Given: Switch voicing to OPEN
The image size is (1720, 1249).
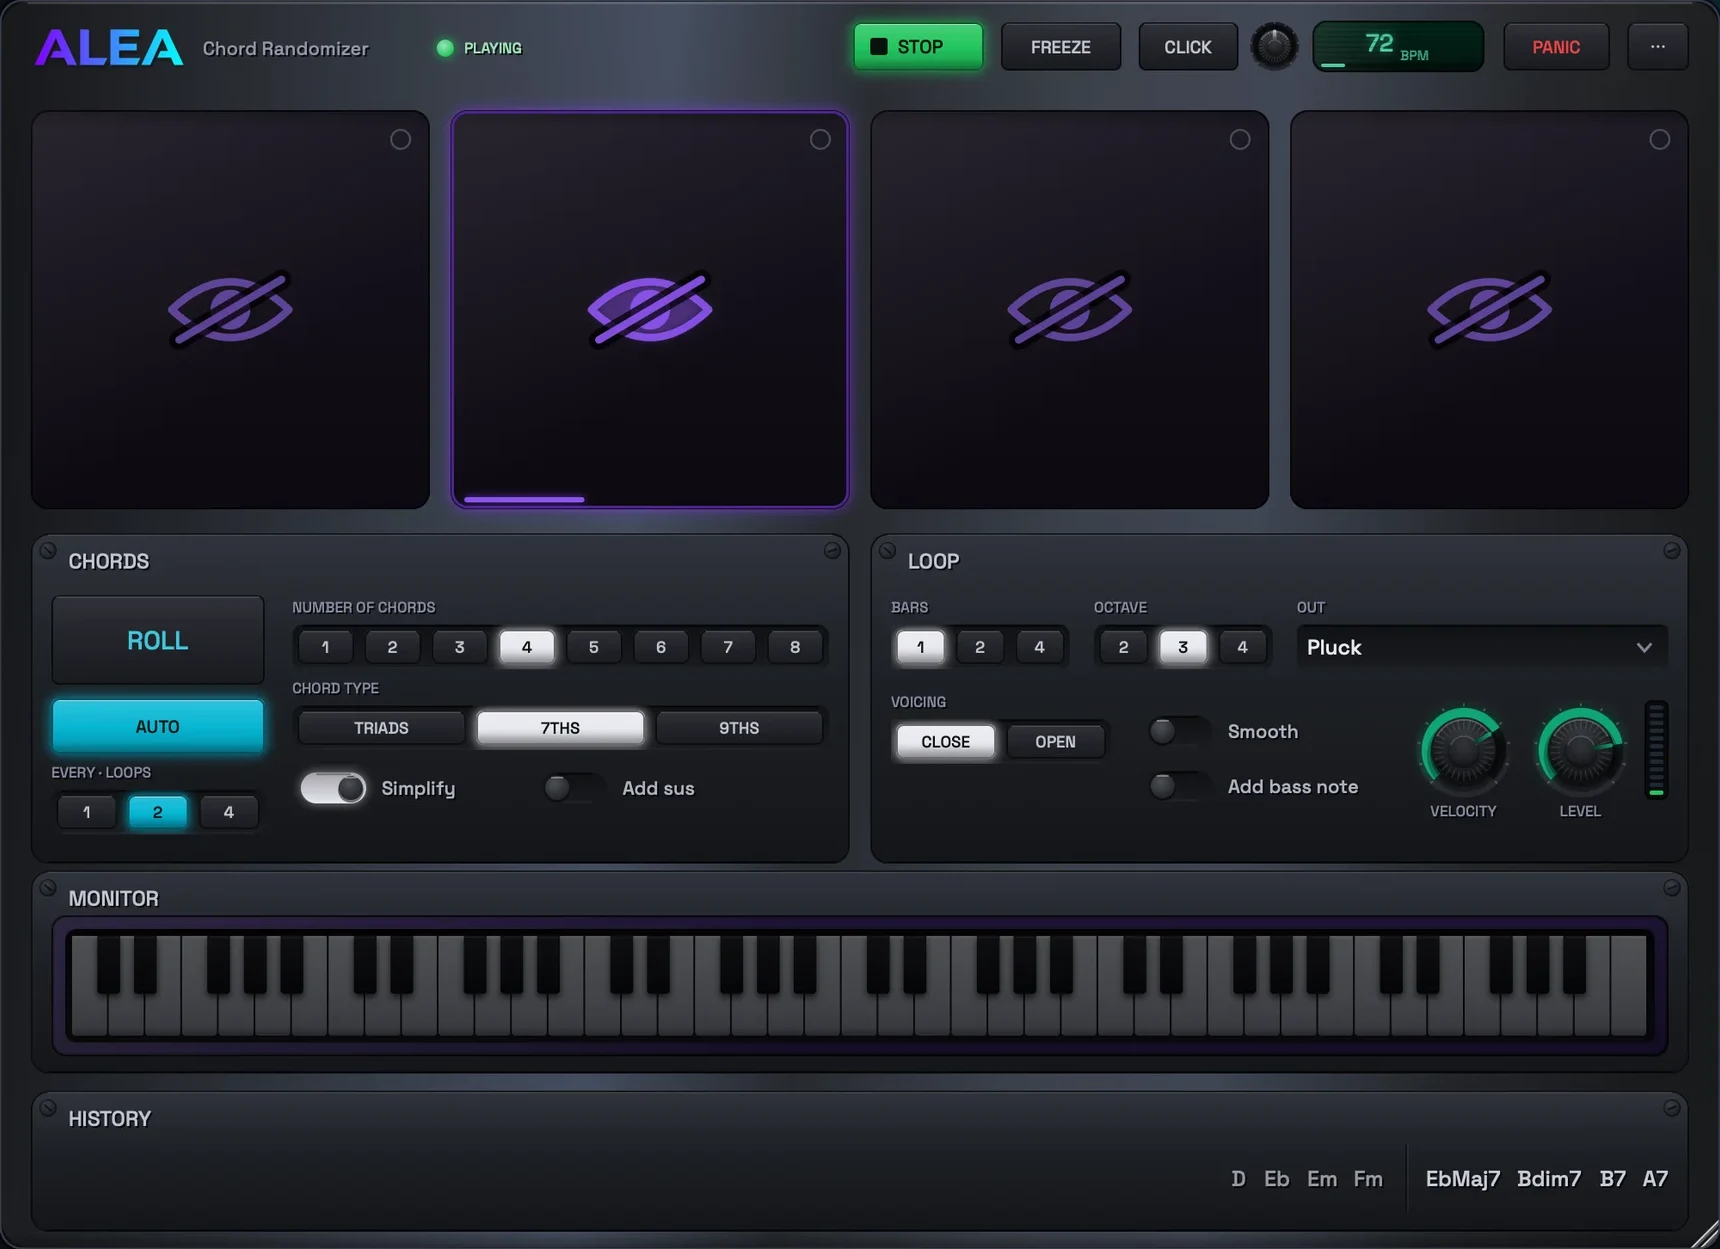Looking at the screenshot, I should pos(1055,742).
